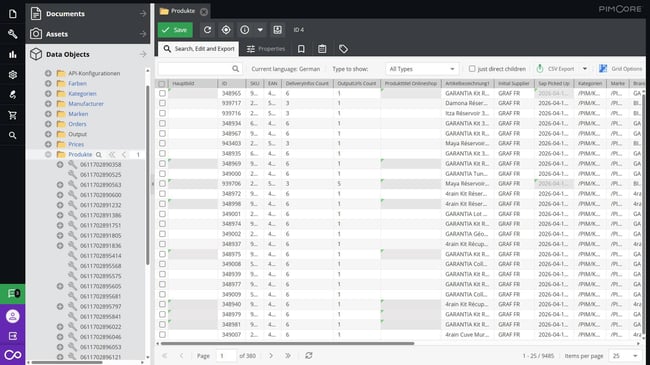Open the settings gear in left sidebar

(x=12, y=75)
